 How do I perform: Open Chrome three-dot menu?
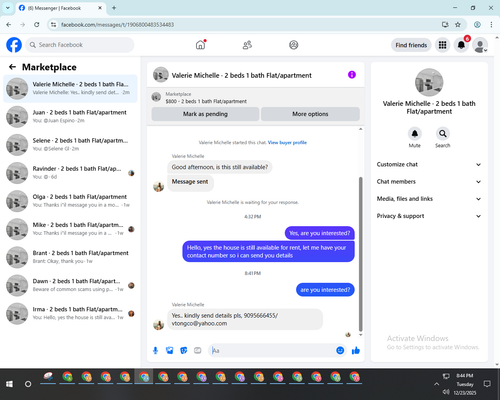coord(491,25)
